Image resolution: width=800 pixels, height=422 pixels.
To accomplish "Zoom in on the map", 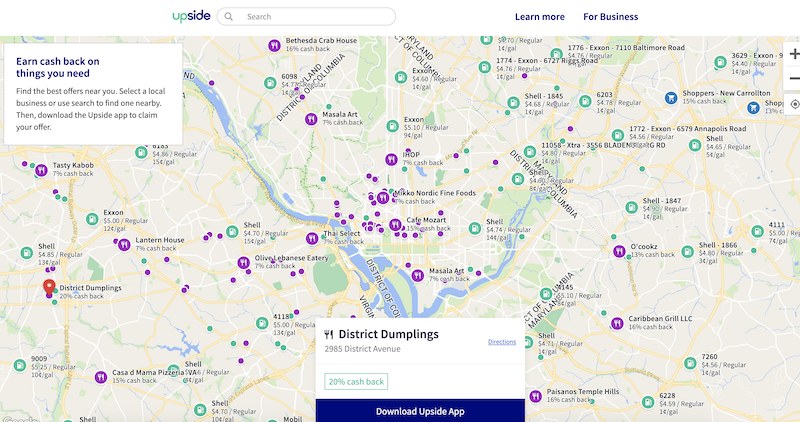I will pos(793,54).
